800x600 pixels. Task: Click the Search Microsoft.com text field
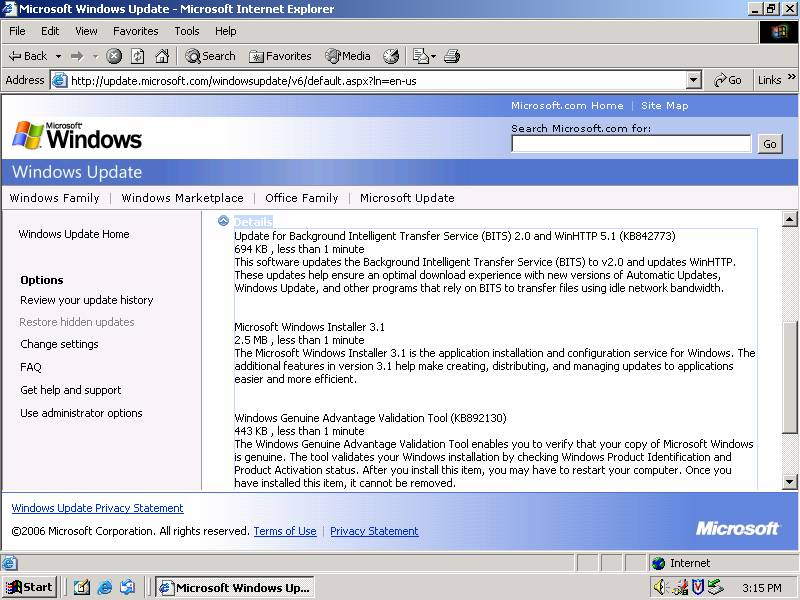[x=630, y=144]
